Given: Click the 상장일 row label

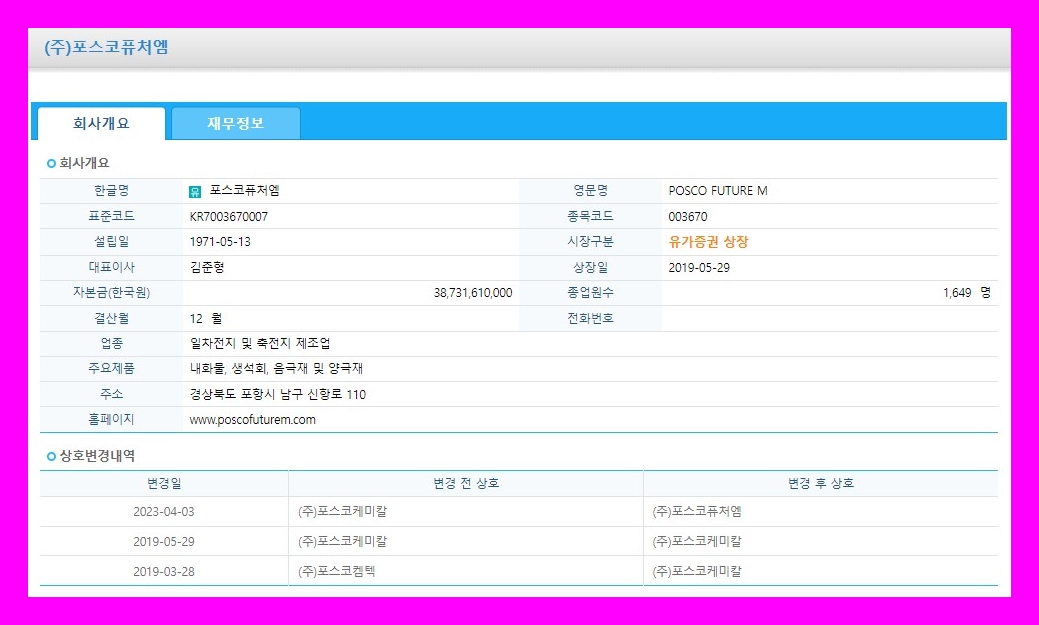Looking at the screenshot, I should (x=590, y=268).
